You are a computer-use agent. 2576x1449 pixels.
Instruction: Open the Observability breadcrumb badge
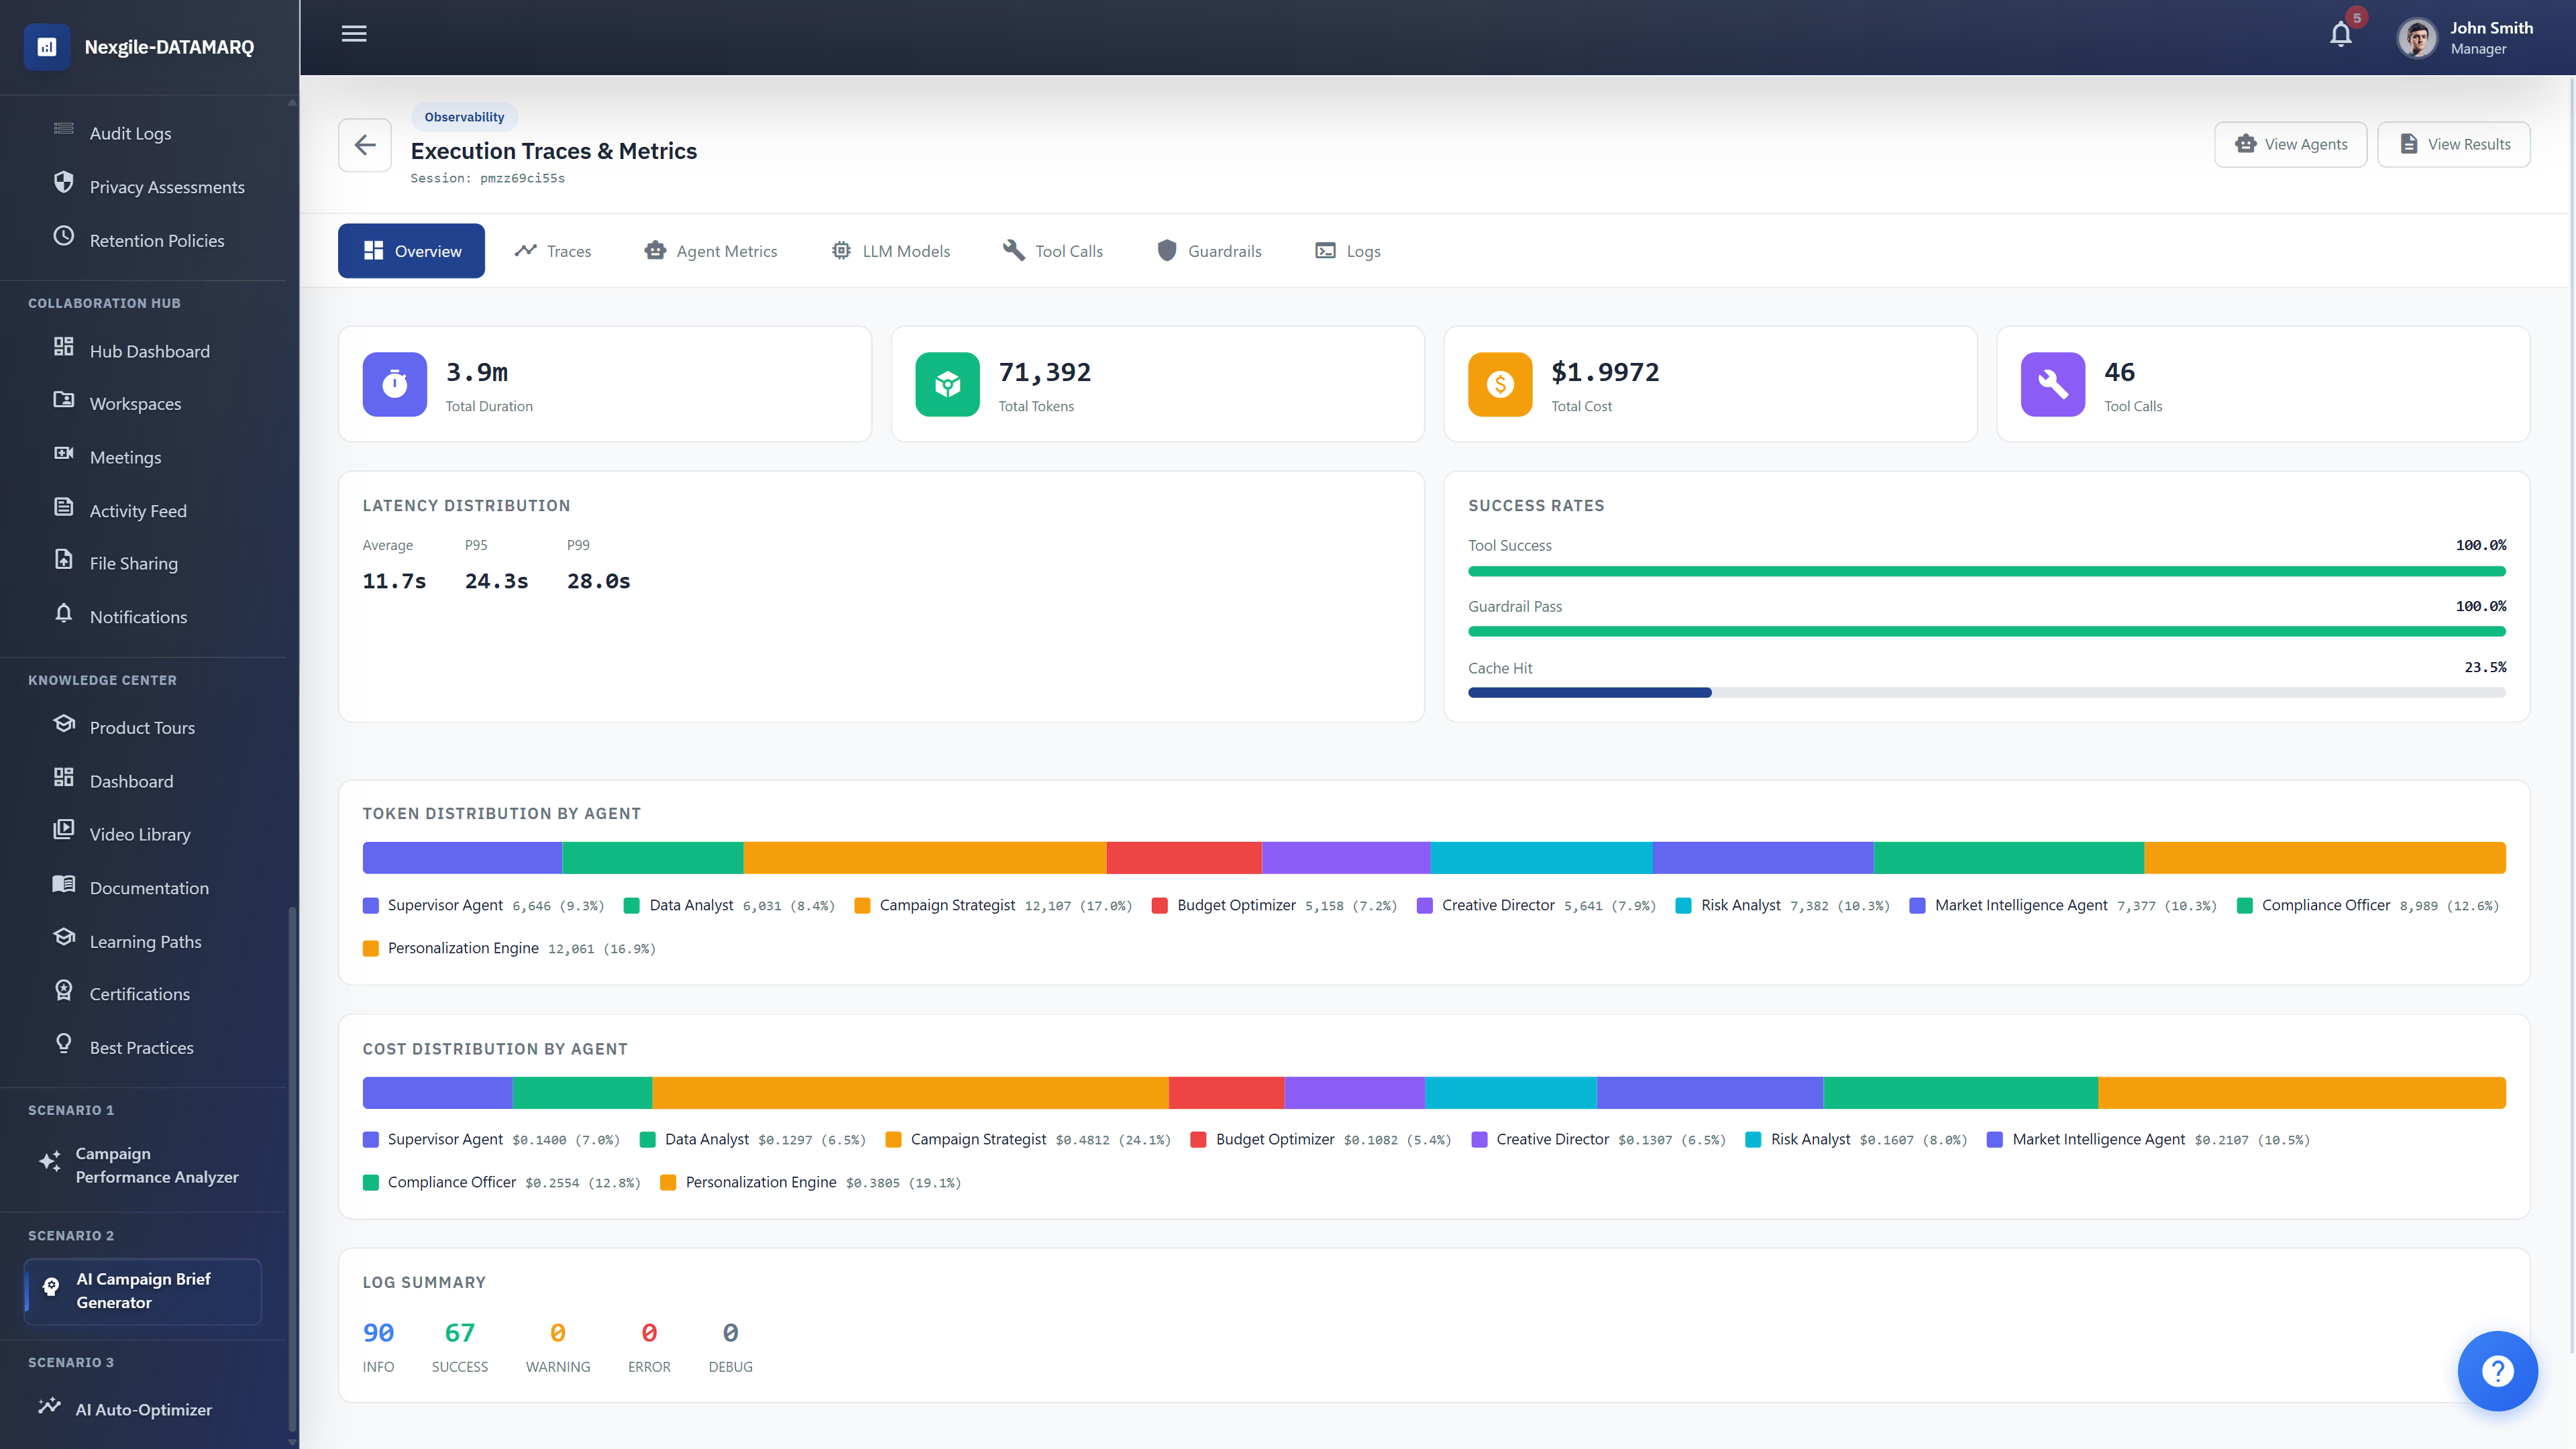coord(463,116)
